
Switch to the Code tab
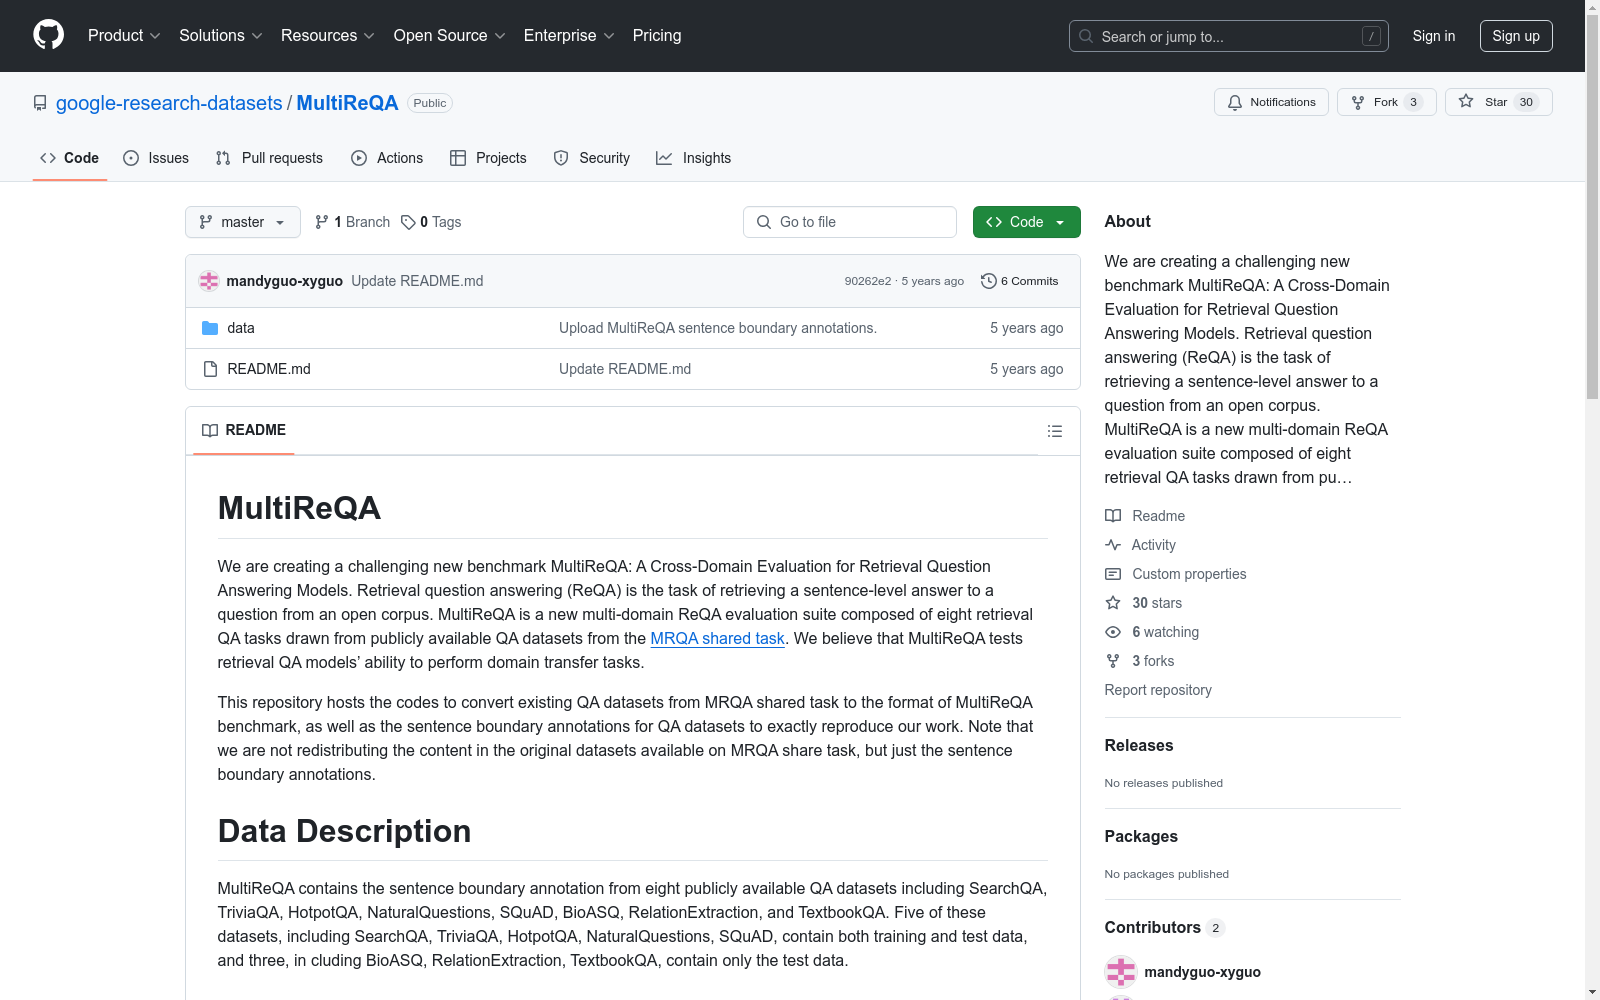pos(70,158)
